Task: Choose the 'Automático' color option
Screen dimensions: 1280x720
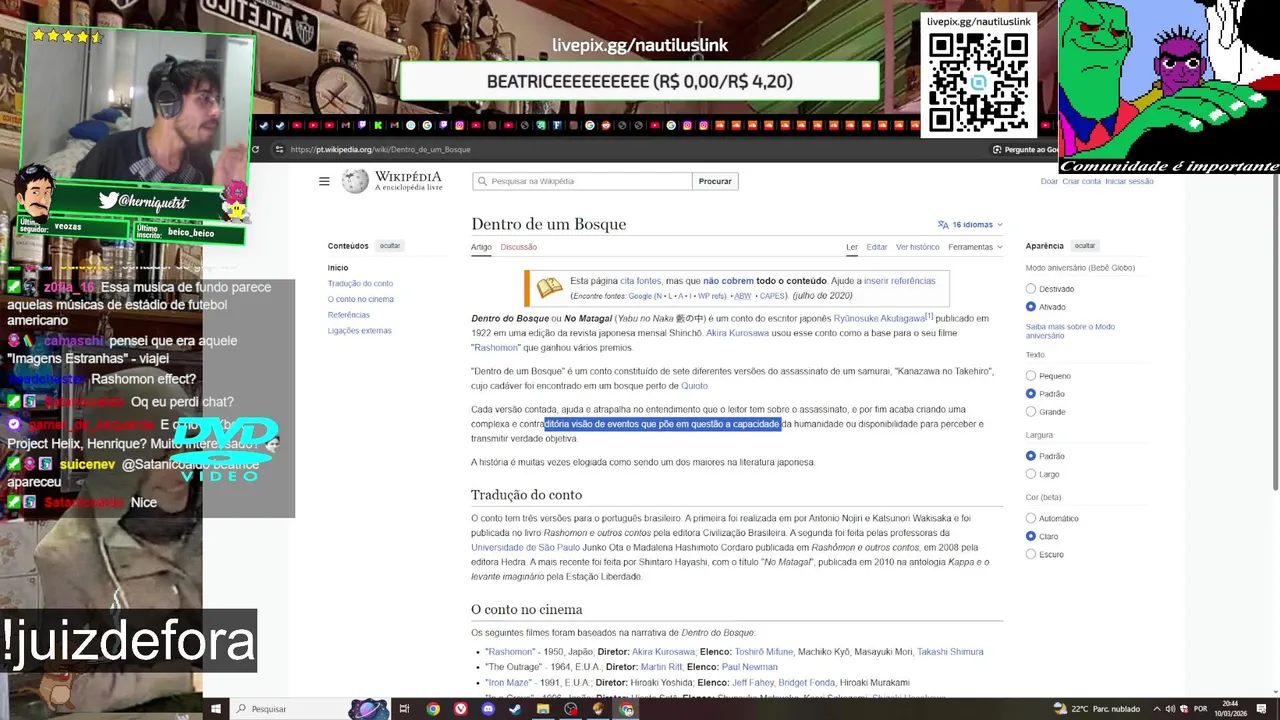Action: click(x=1031, y=518)
